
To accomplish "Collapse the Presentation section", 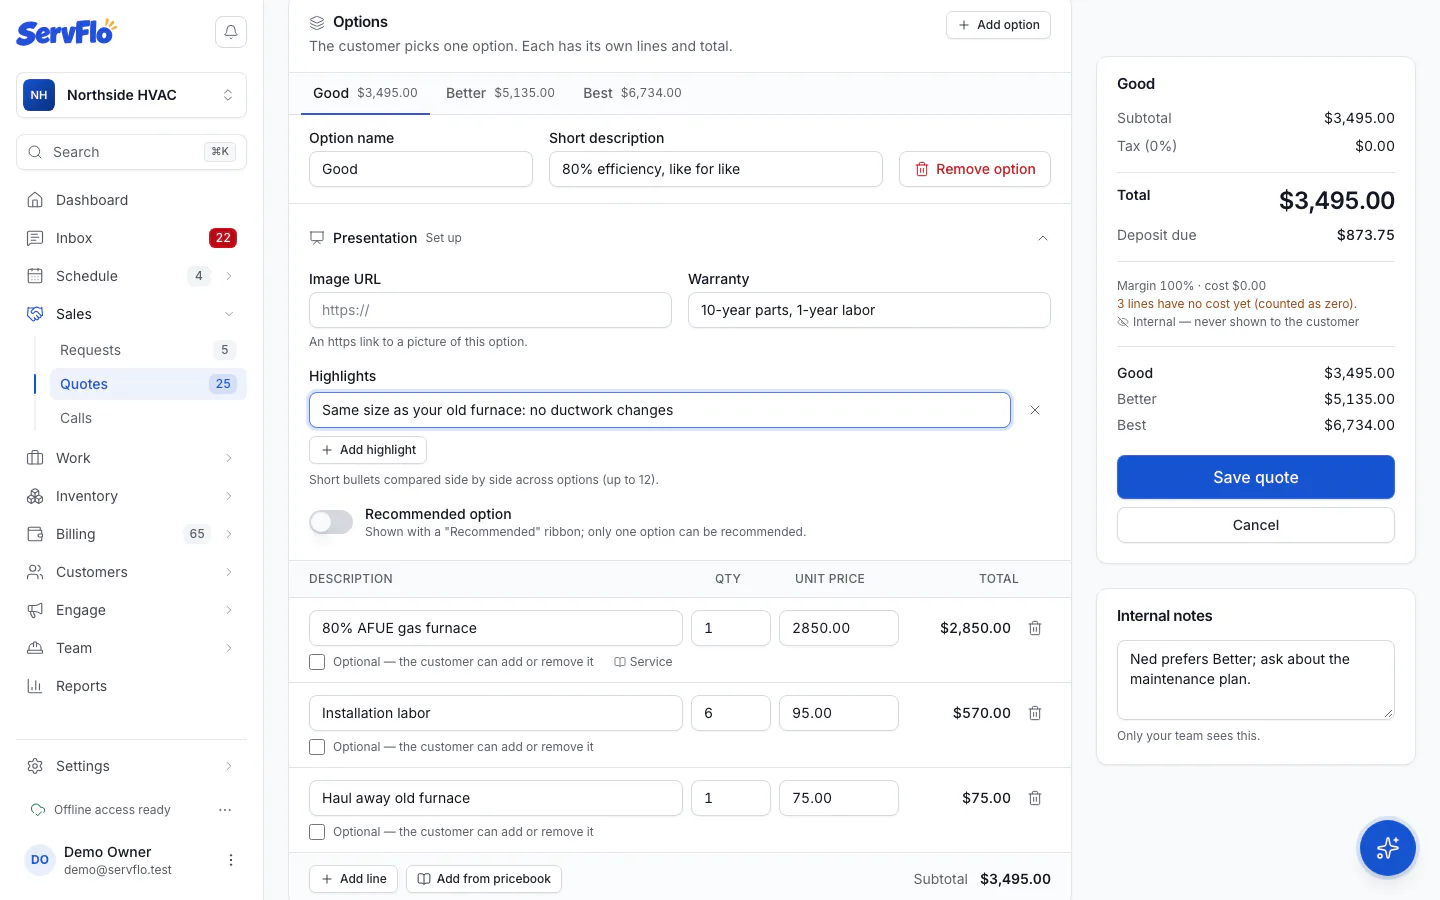I will pos(1043,238).
